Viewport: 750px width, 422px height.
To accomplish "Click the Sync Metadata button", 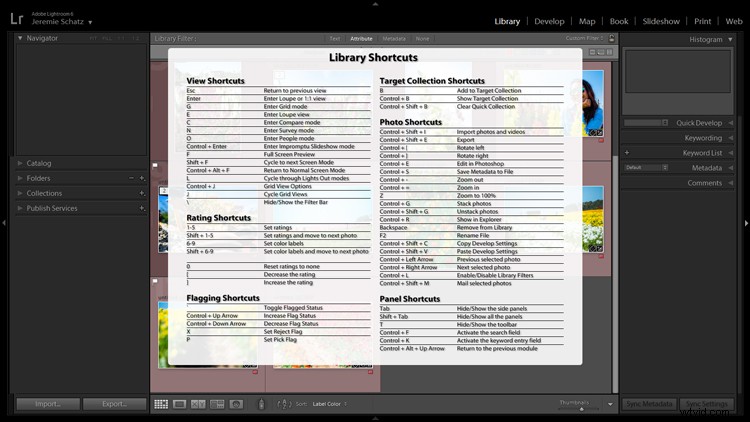I will pos(649,404).
